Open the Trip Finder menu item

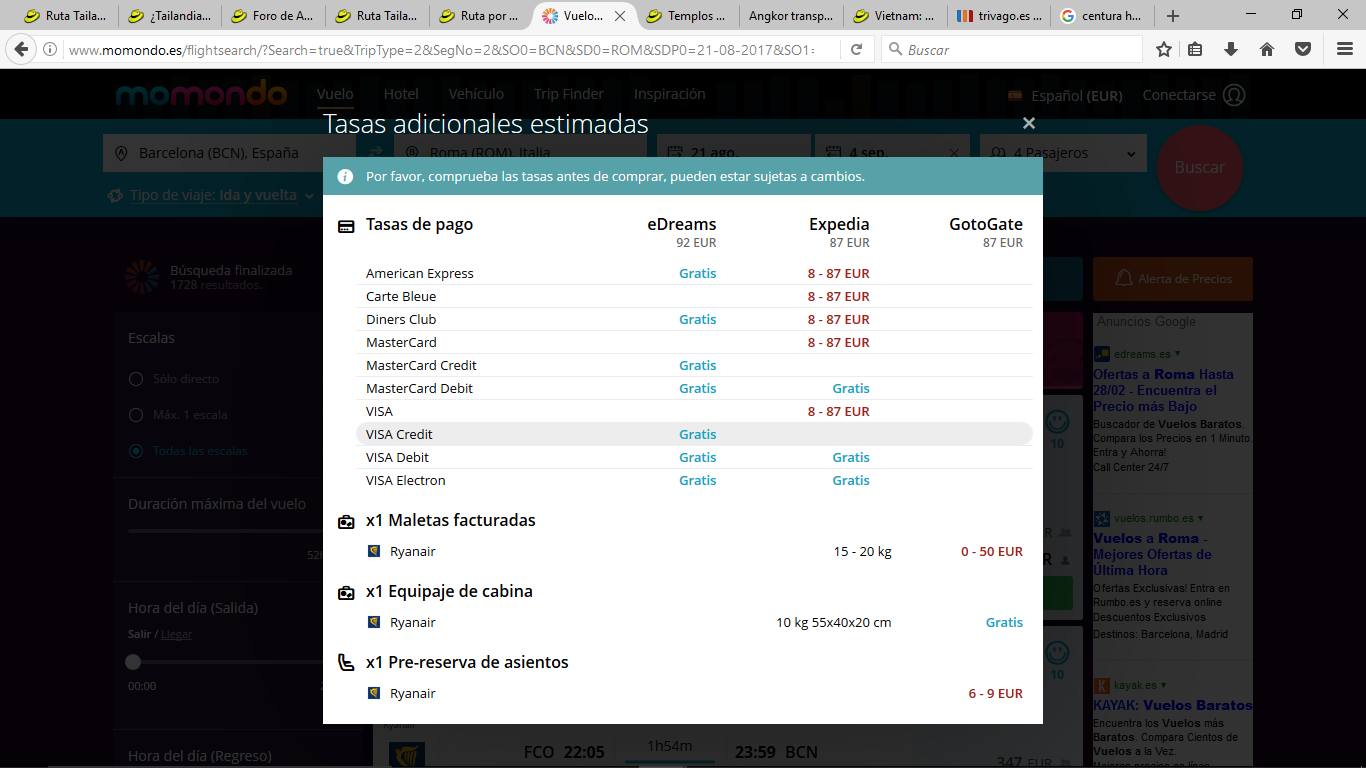pyautogui.click(x=569, y=94)
